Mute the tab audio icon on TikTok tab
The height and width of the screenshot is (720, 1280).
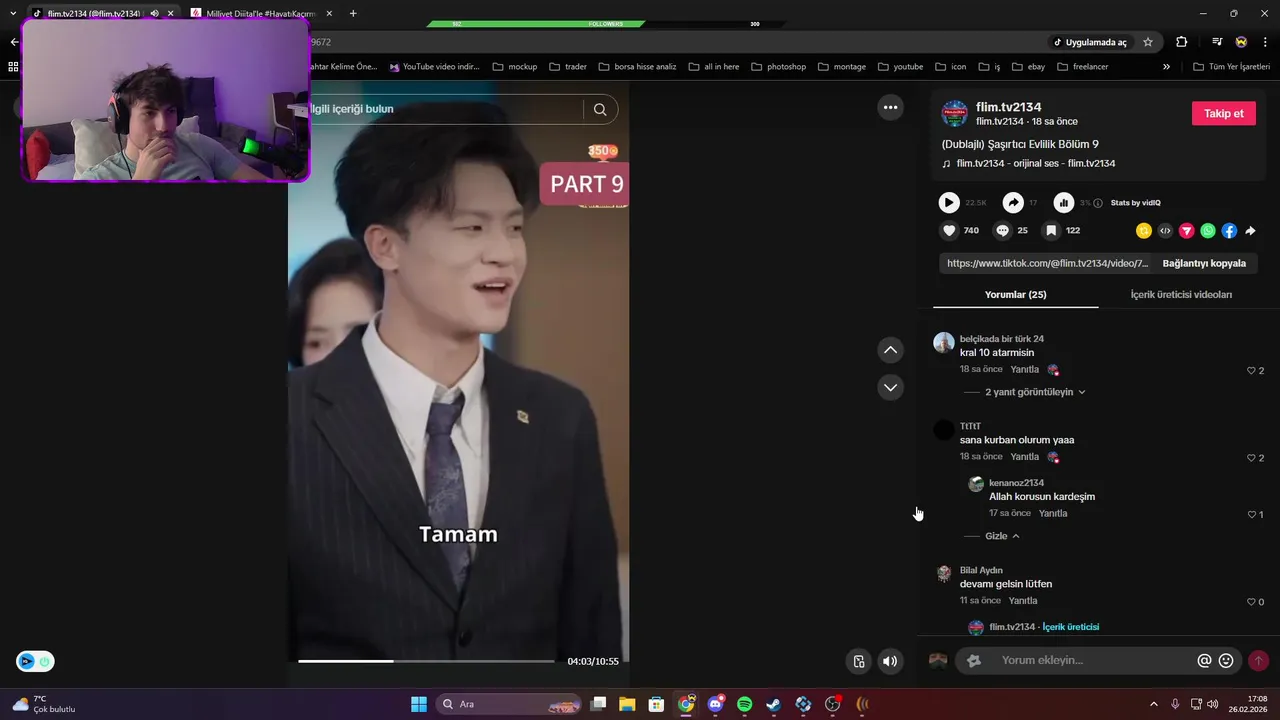tap(154, 13)
